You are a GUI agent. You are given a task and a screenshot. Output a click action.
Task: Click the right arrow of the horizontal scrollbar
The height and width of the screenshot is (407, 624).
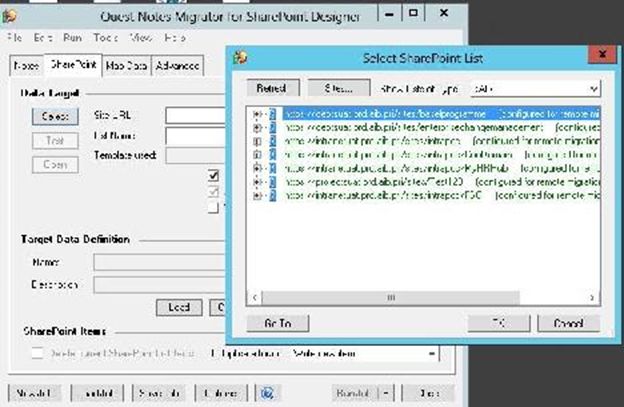pos(592,297)
